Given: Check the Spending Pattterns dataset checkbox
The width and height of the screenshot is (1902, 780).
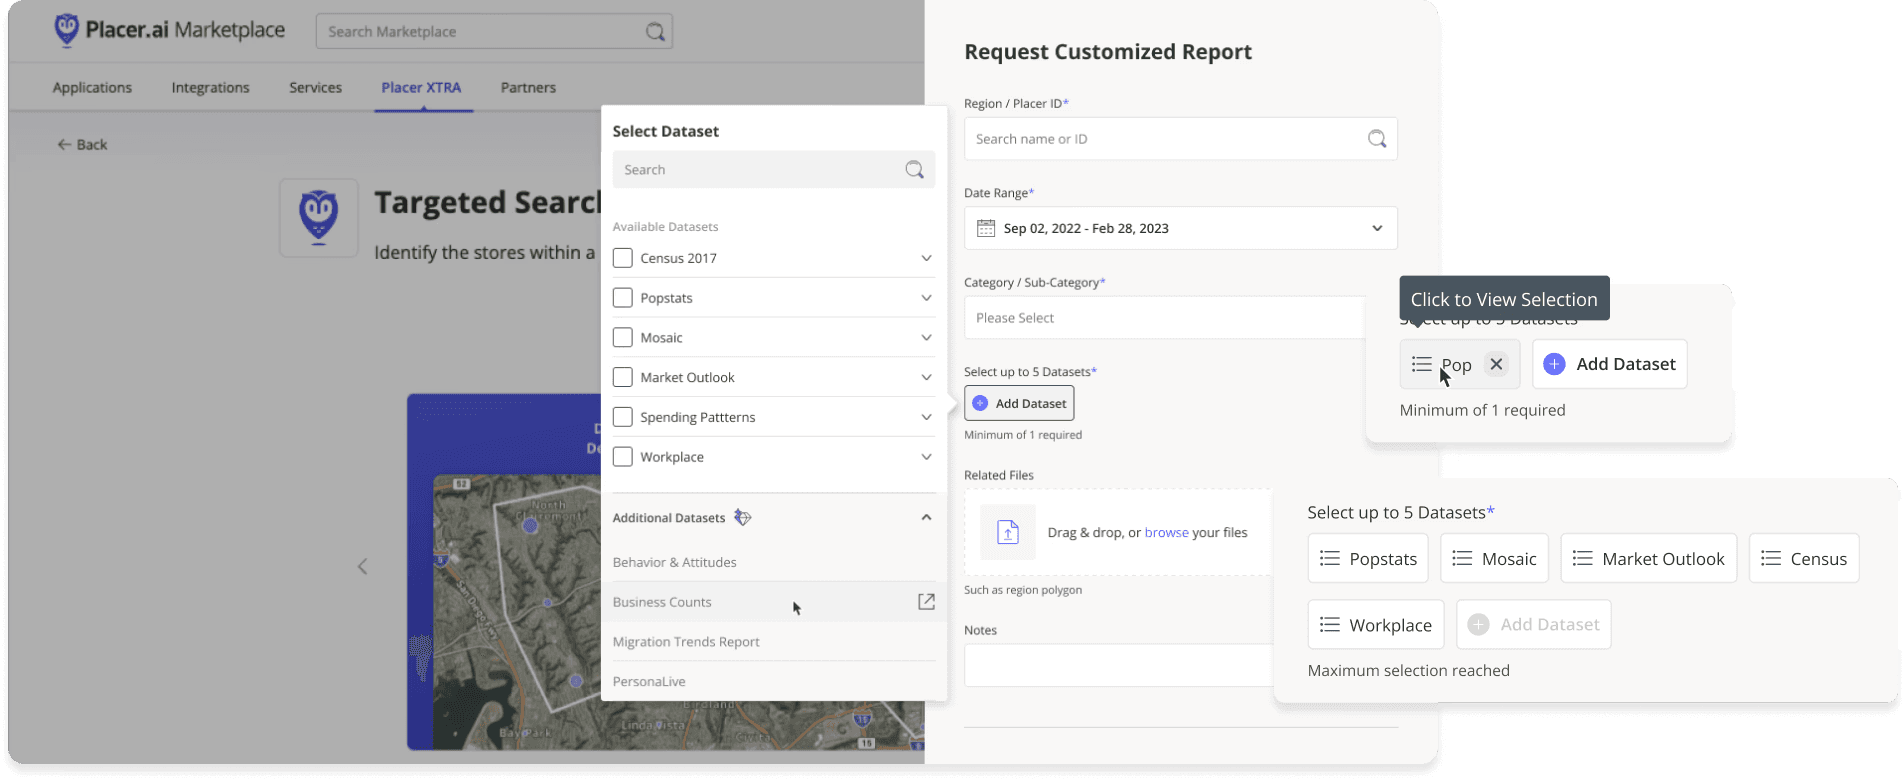Looking at the screenshot, I should click(x=622, y=417).
